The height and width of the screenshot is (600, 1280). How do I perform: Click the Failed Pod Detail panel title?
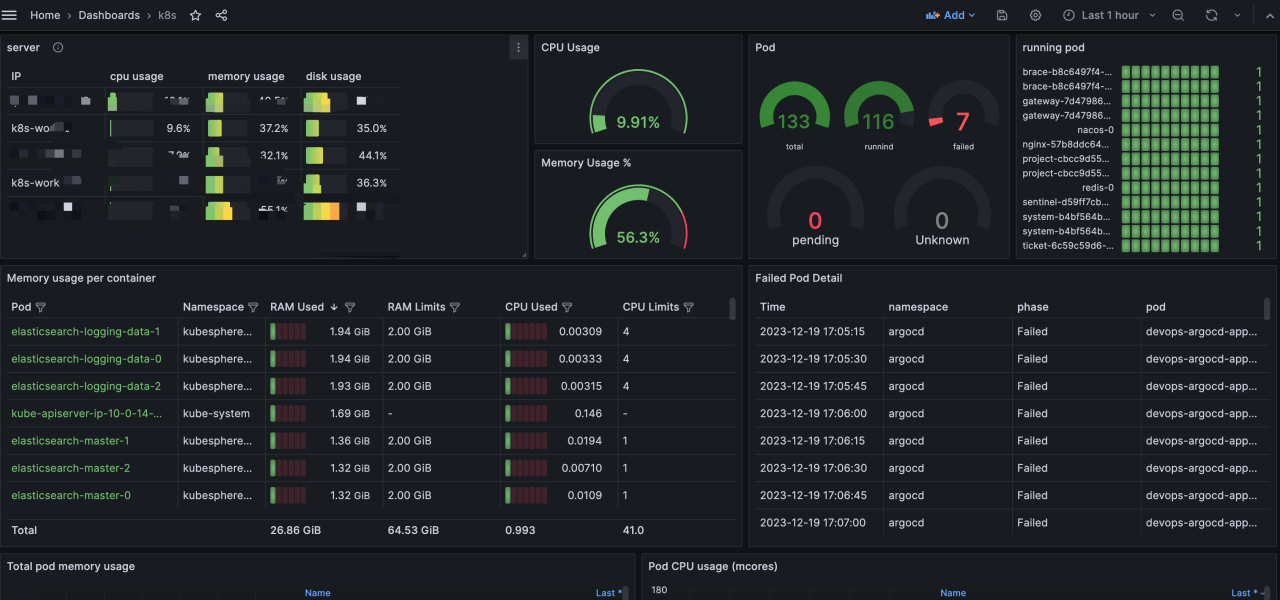[799, 278]
